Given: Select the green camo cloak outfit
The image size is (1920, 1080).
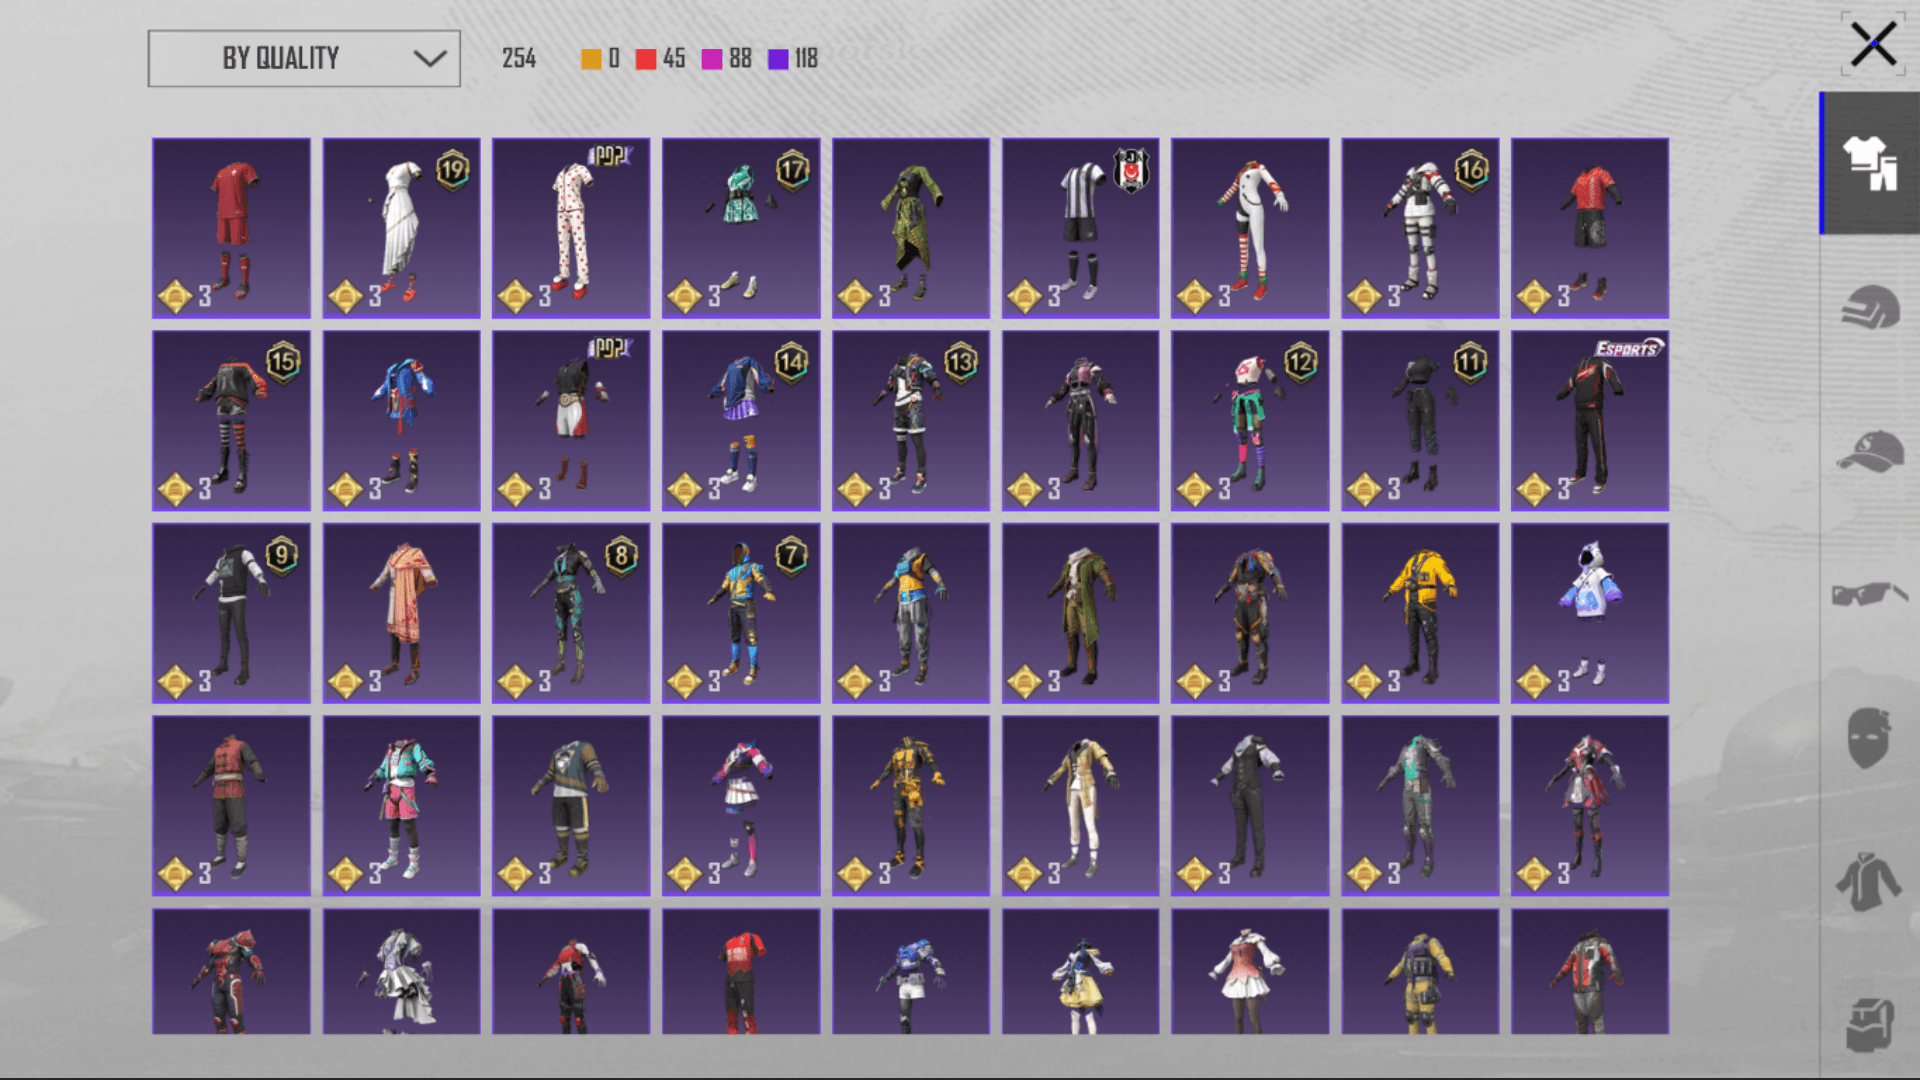Looking at the screenshot, I should (911, 228).
